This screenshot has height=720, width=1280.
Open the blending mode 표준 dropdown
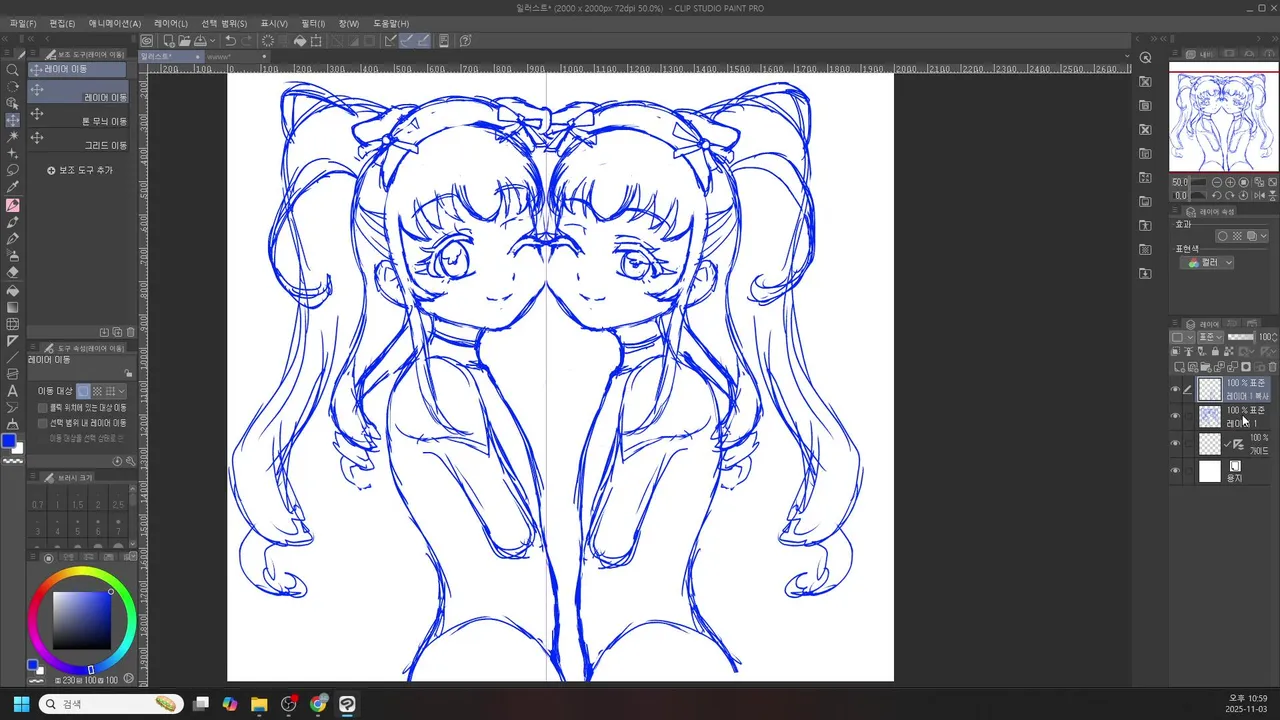[1211, 337]
